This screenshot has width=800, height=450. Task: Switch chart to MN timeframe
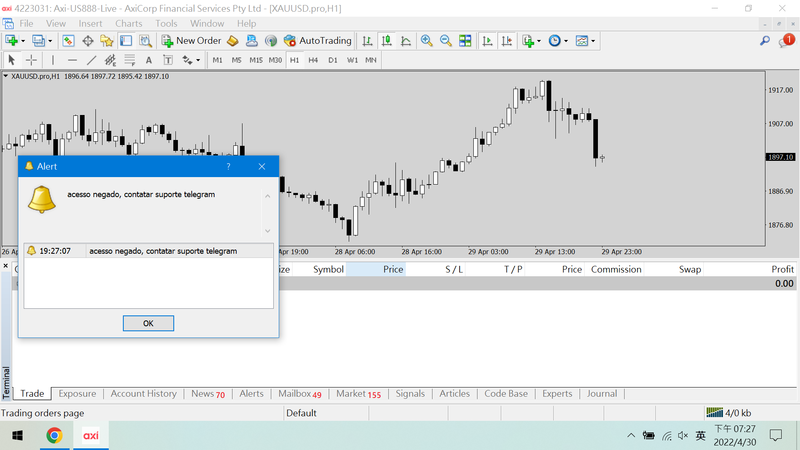click(x=371, y=60)
